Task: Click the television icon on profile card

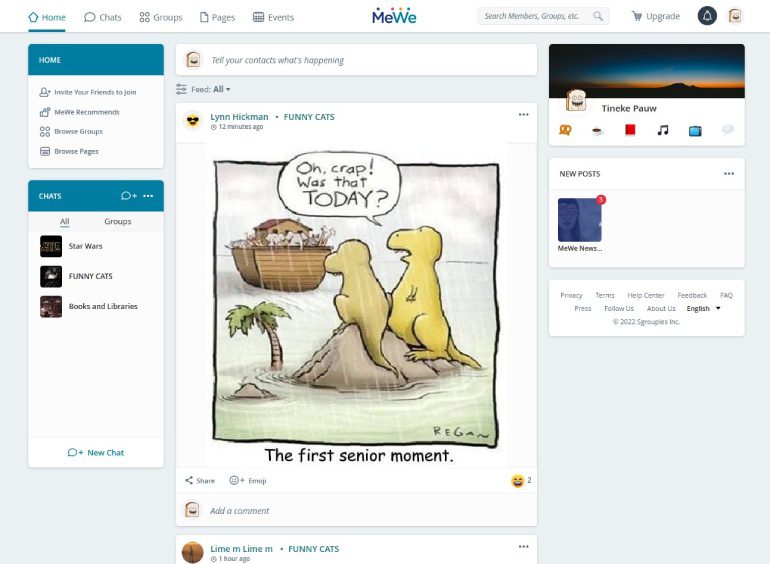Action: pyautogui.click(x=695, y=131)
